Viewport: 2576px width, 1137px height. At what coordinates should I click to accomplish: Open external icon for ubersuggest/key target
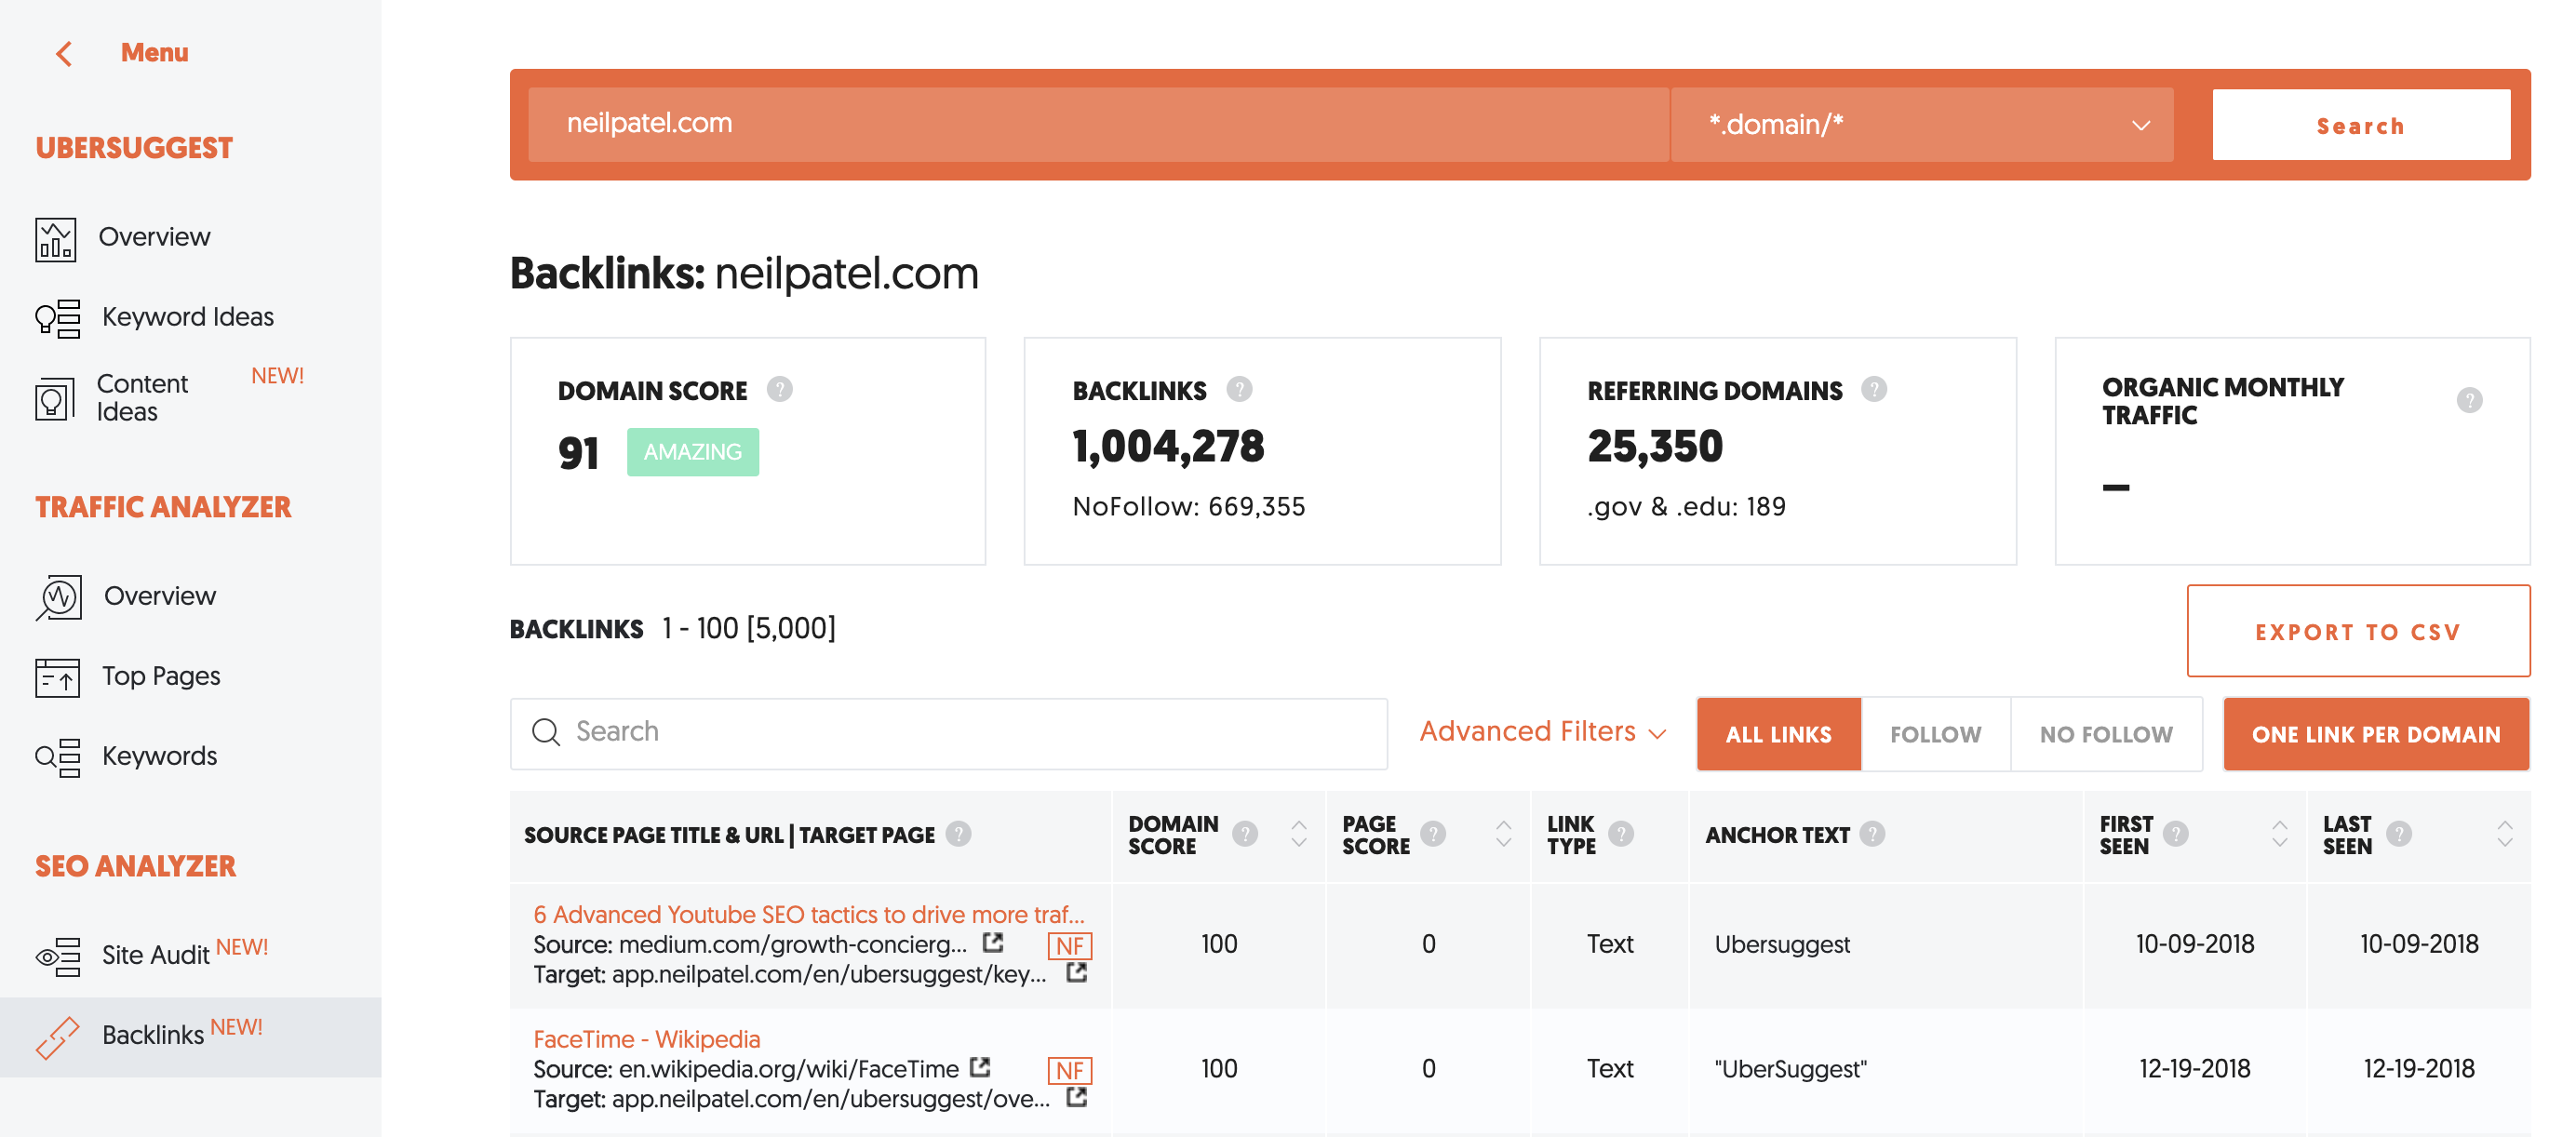pyautogui.click(x=1076, y=971)
